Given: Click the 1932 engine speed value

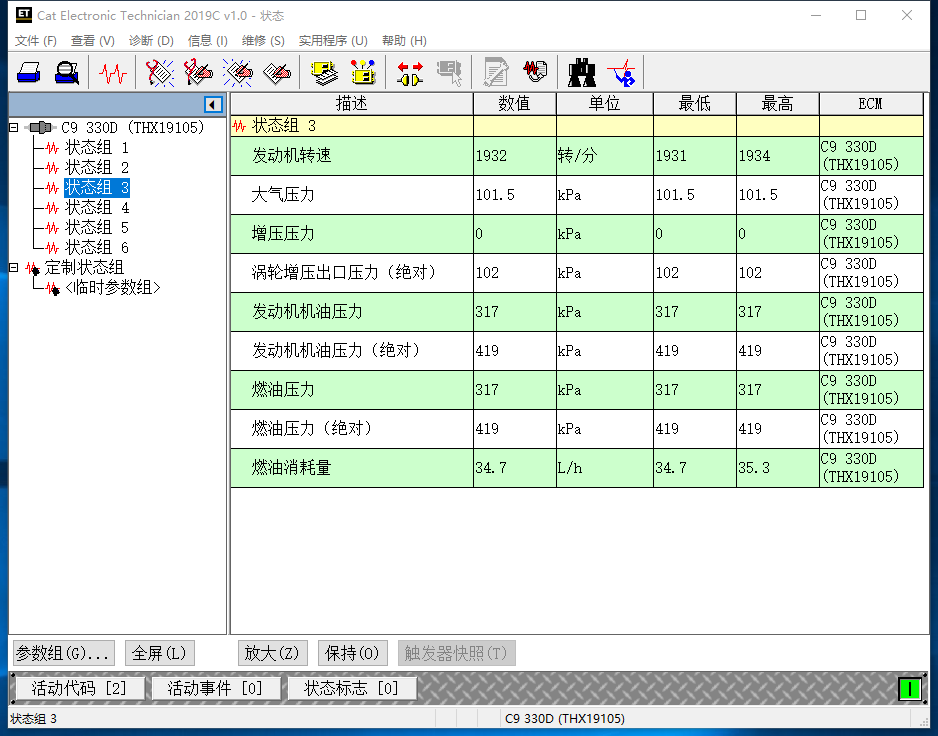Looking at the screenshot, I should pyautogui.click(x=514, y=156).
